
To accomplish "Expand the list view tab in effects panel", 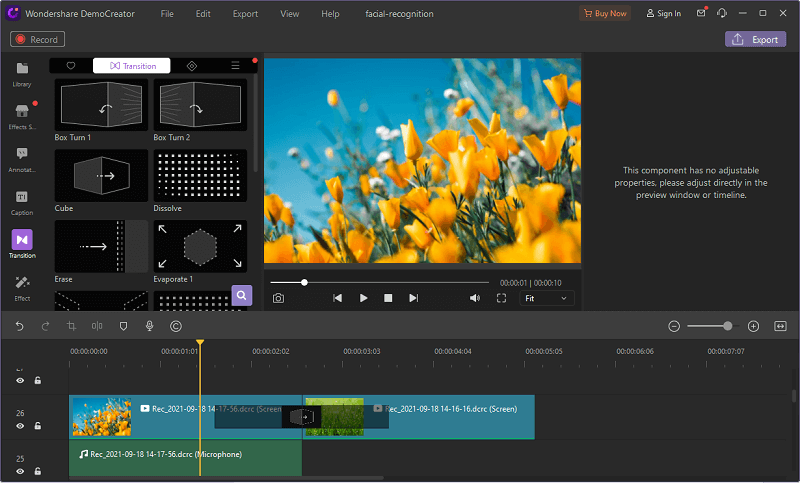I will 235,66.
